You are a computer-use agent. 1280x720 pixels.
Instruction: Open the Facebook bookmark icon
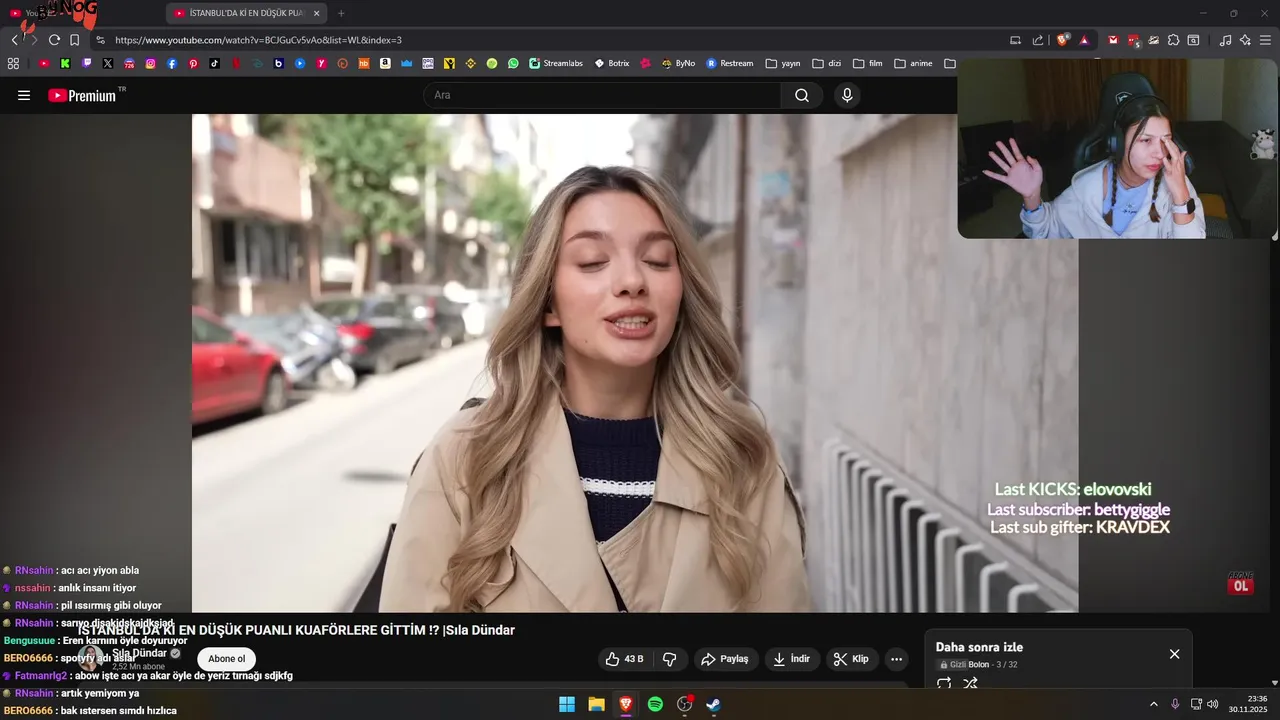tap(172, 63)
